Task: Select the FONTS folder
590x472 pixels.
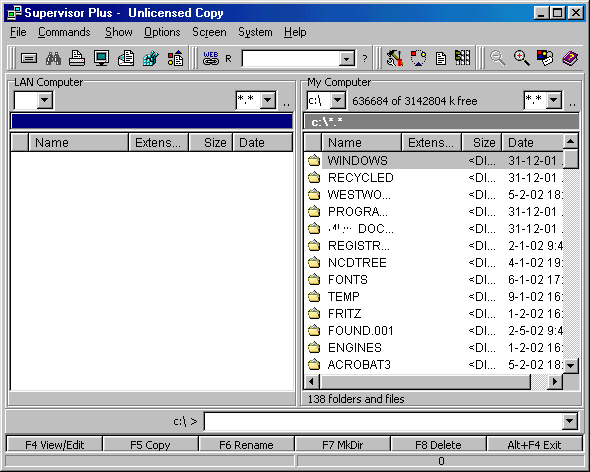Action: (347, 280)
